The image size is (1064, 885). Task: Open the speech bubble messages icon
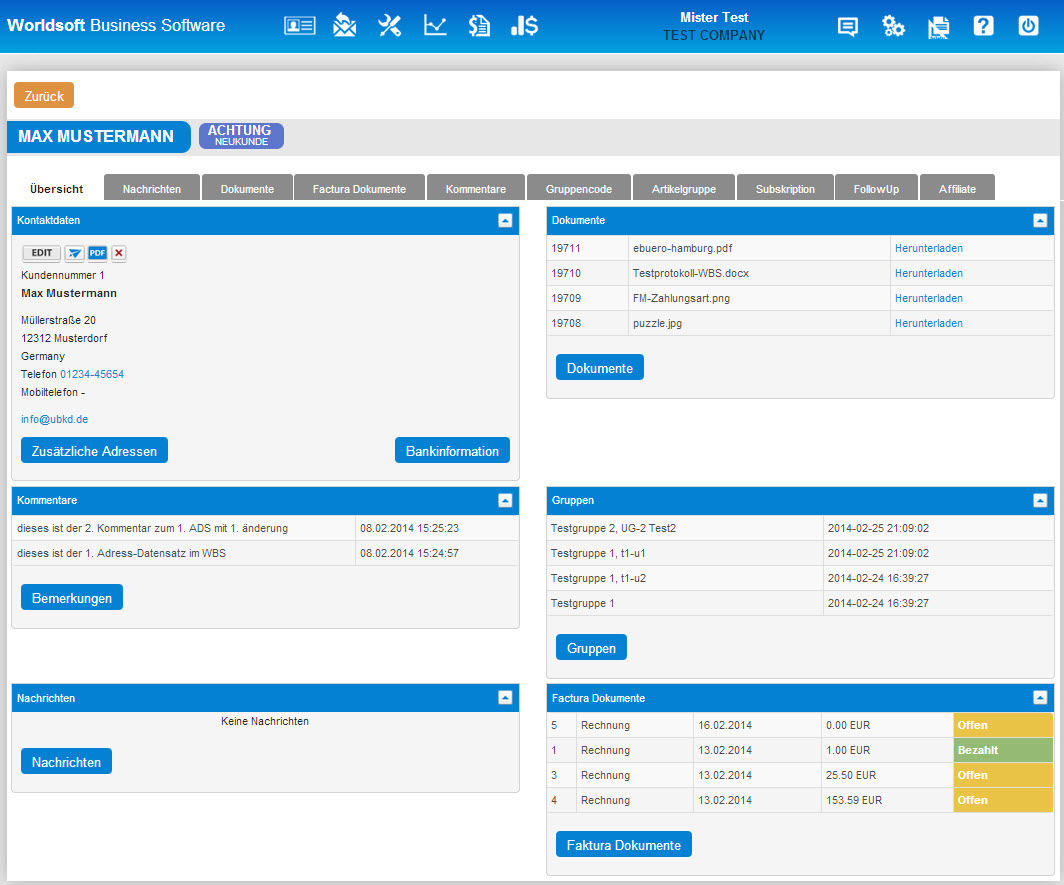click(848, 26)
